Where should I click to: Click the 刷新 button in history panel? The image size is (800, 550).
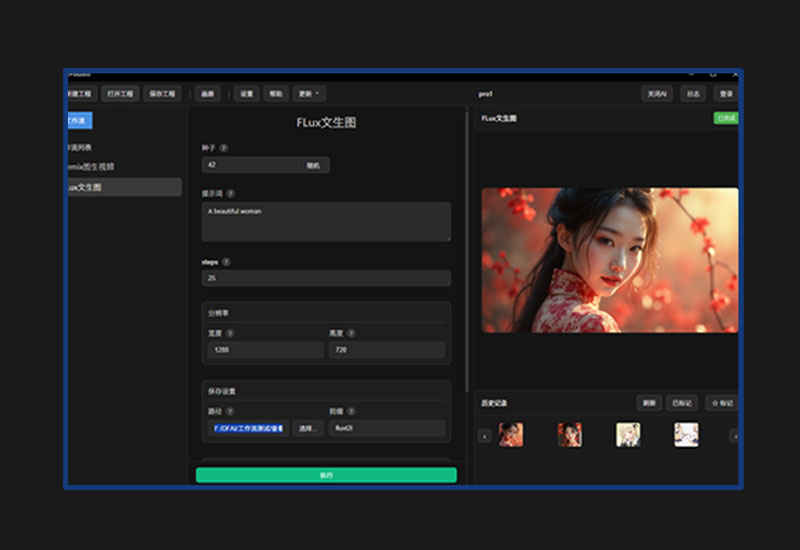click(650, 403)
